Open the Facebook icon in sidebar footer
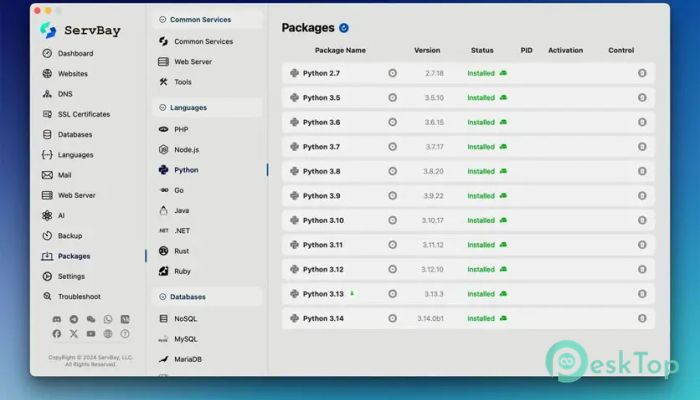Viewport: 700px width, 400px height. (x=57, y=333)
